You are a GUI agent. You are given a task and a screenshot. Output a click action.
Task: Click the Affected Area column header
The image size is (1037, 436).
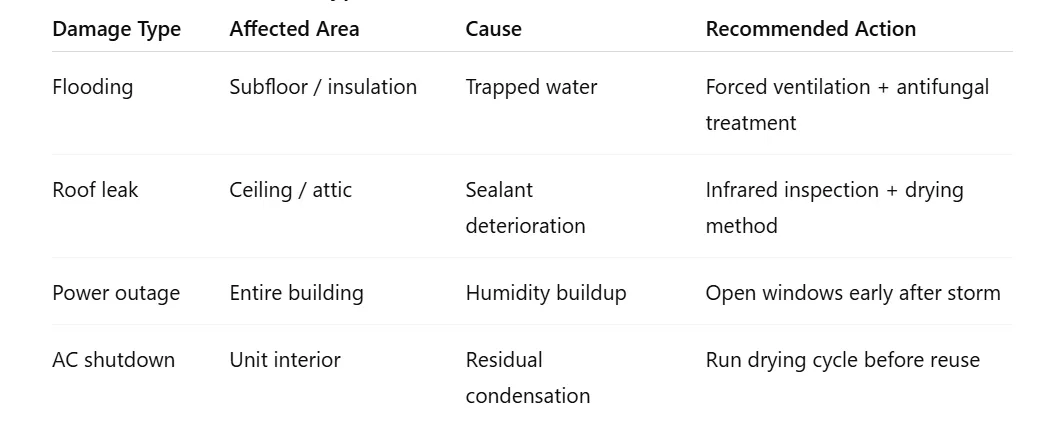[294, 29]
